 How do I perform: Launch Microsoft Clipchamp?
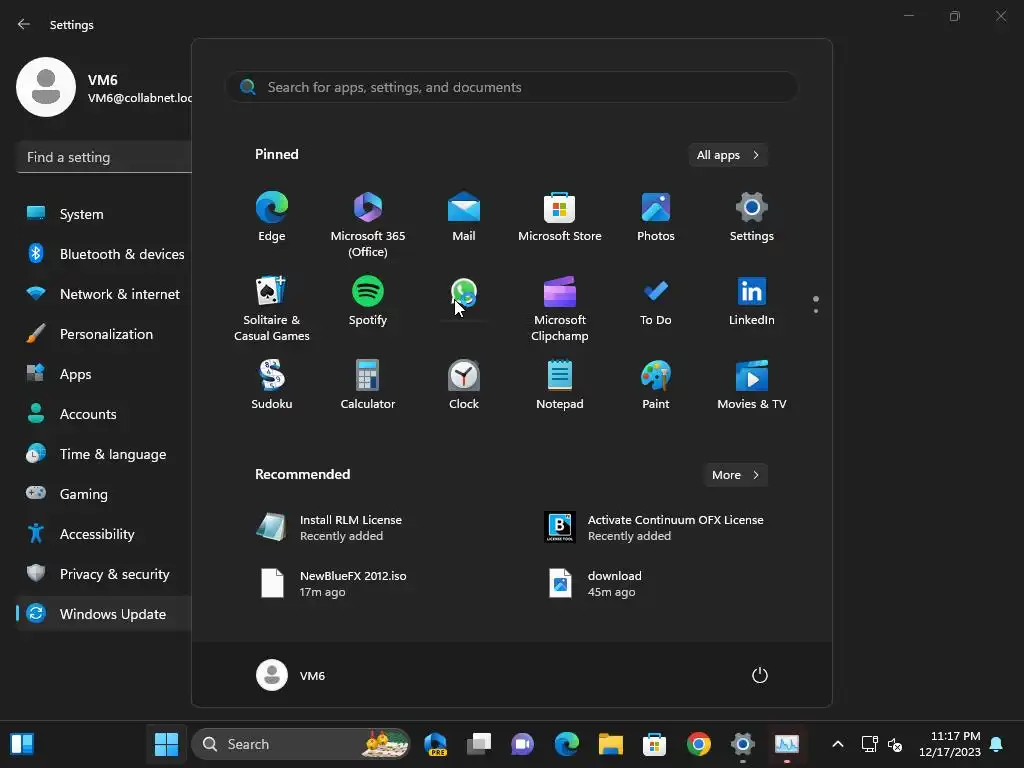click(x=560, y=308)
